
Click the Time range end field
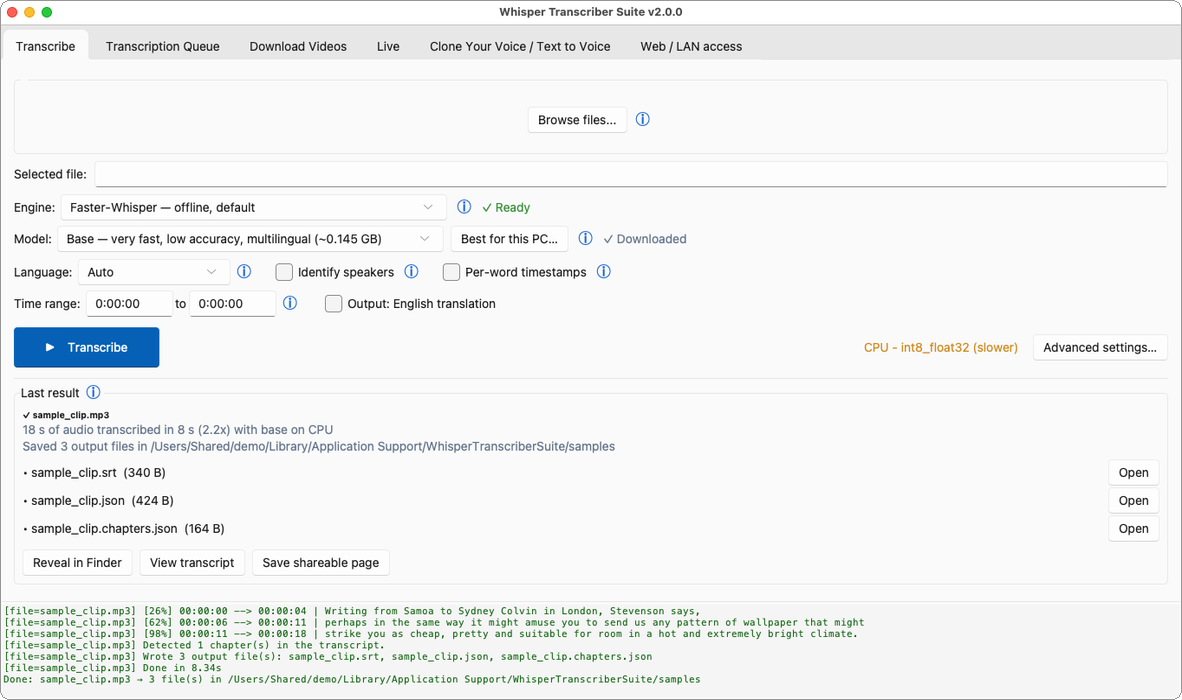coord(232,304)
